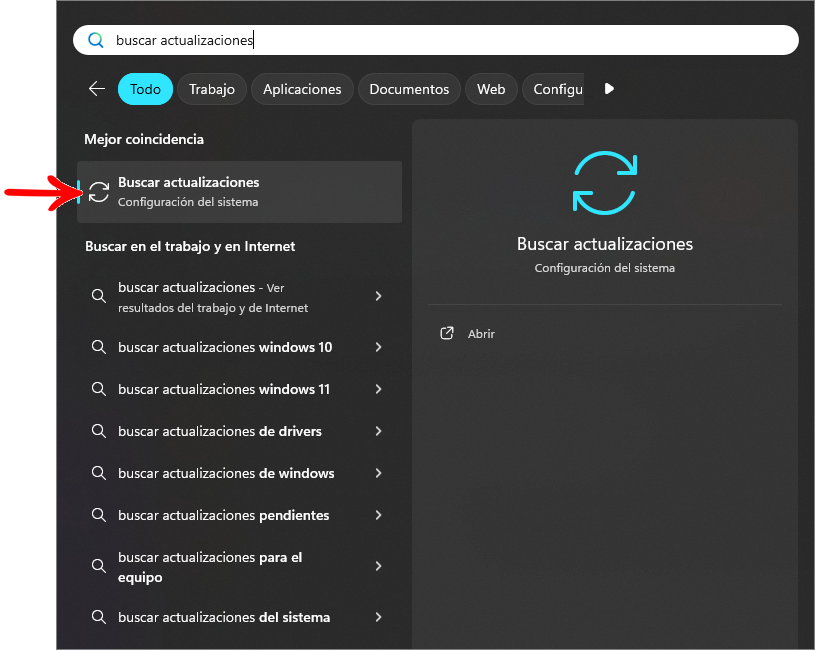Expand the 'windows 11' suggestion chevron

(x=378, y=389)
